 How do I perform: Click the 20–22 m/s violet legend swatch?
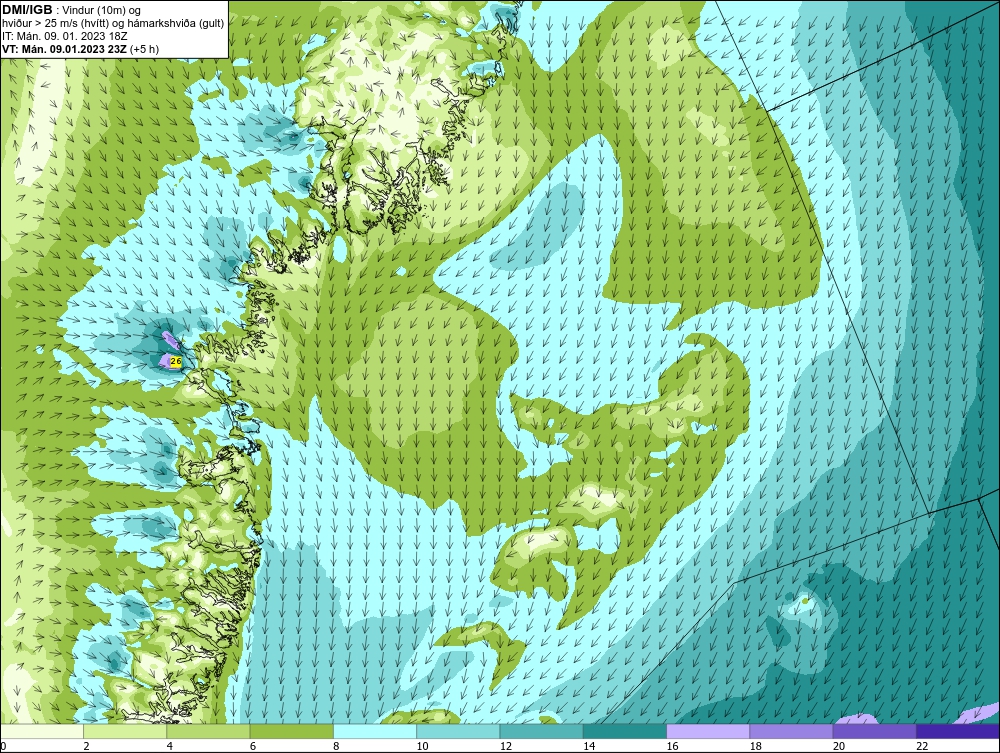tap(875, 731)
